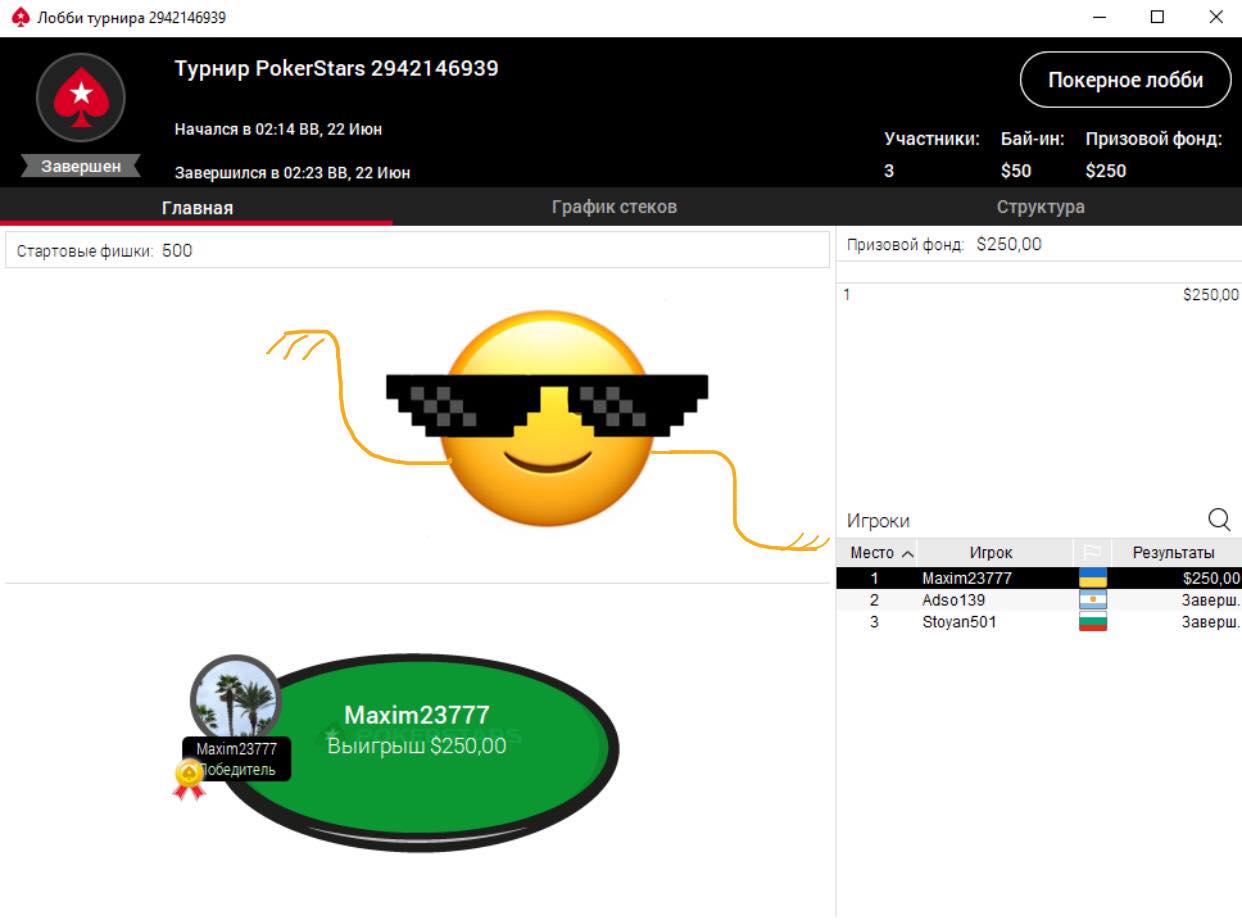Click the PokerStars red spade logo
The image size is (1242, 921).
(x=81, y=97)
